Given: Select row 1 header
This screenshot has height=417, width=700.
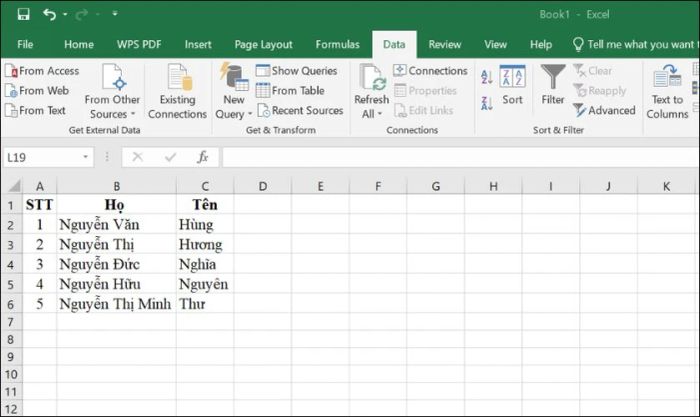Looking at the screenshot, I should tap(11, 205).
